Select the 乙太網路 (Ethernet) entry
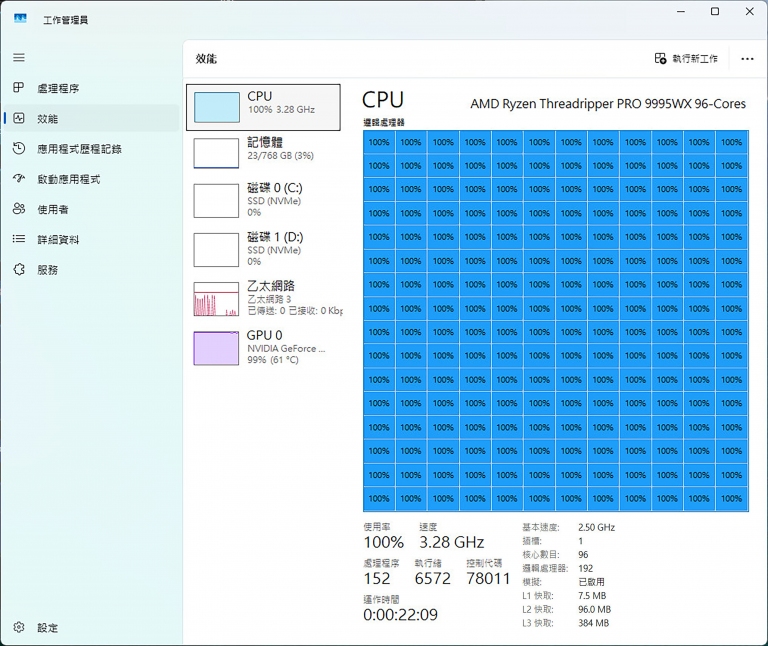 tap(264, 297)
